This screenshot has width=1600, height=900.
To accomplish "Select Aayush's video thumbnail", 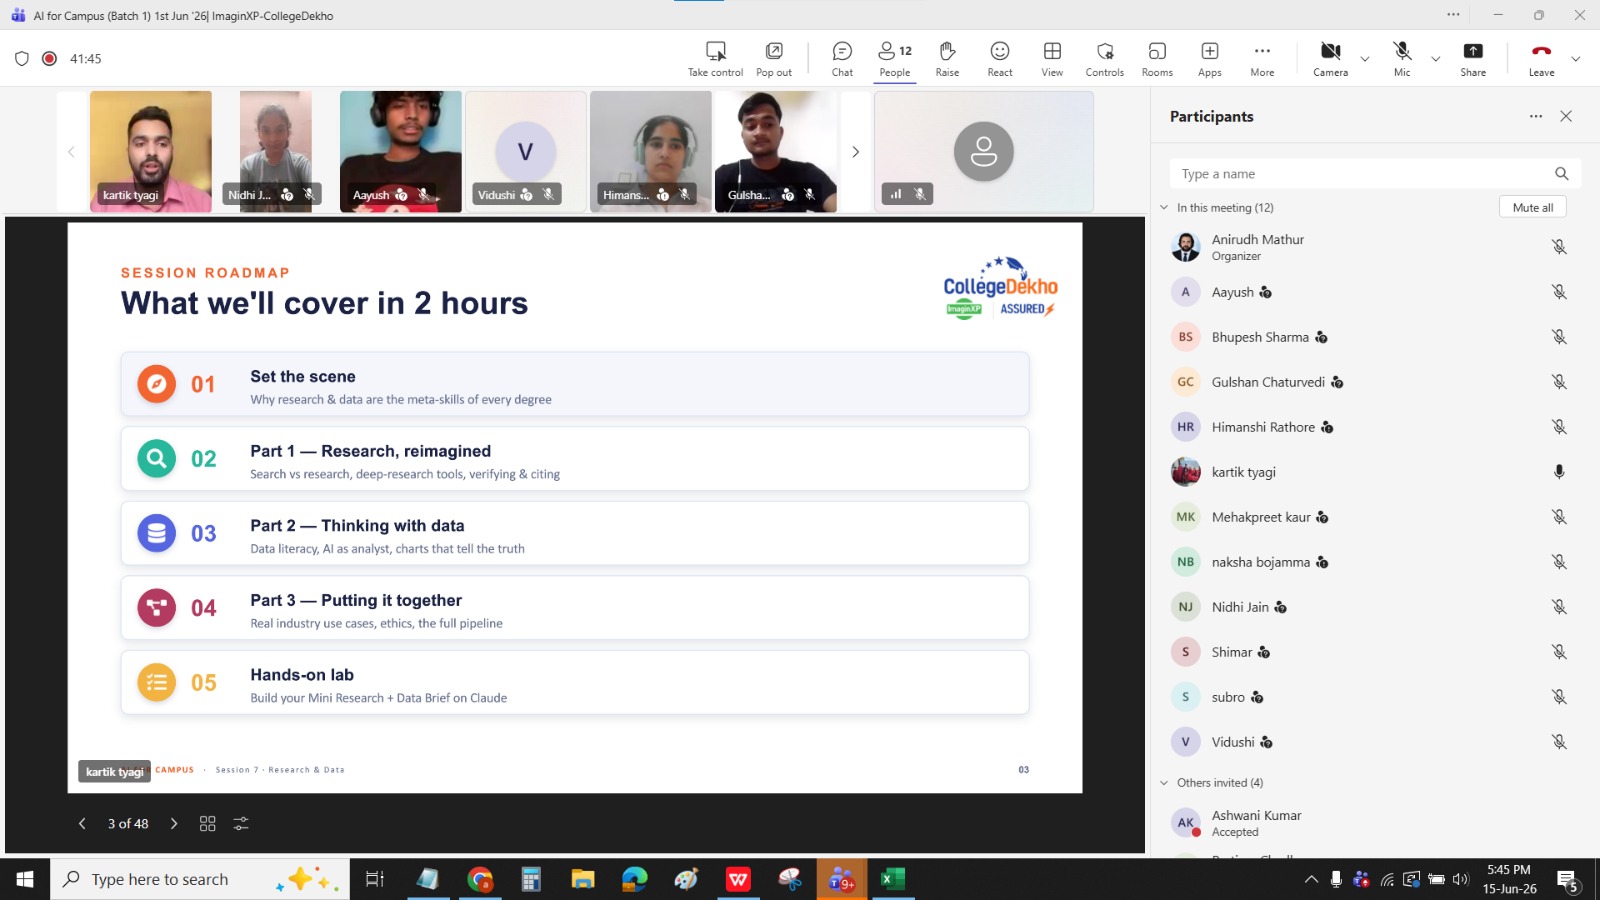I will tap(400, 152).
